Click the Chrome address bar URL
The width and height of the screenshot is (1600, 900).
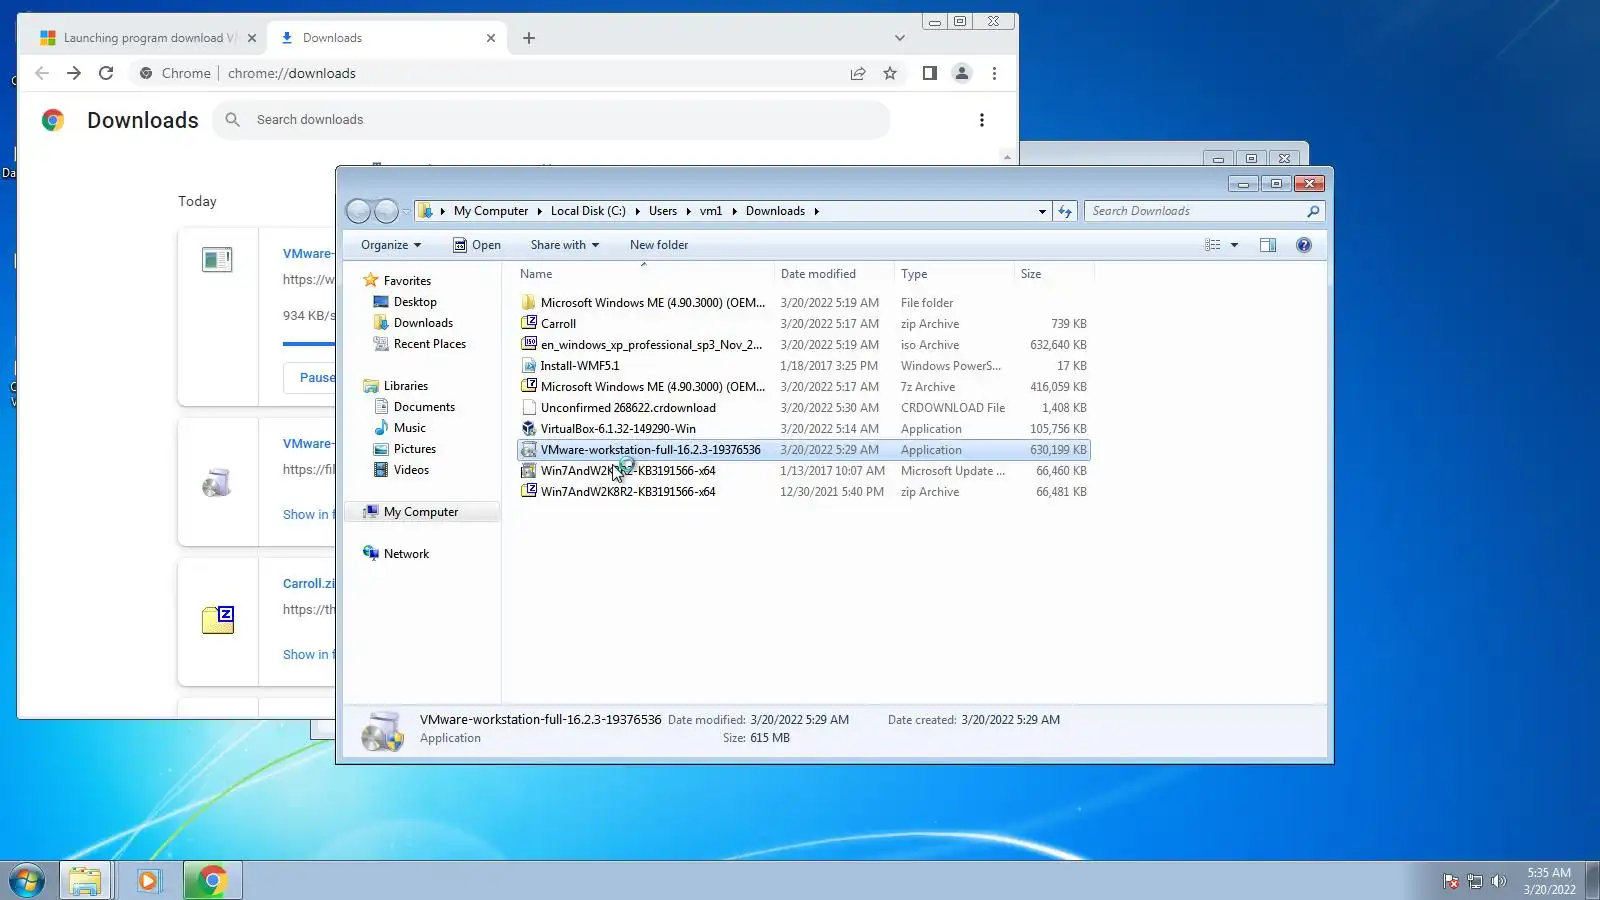click(x=292, y=73)
